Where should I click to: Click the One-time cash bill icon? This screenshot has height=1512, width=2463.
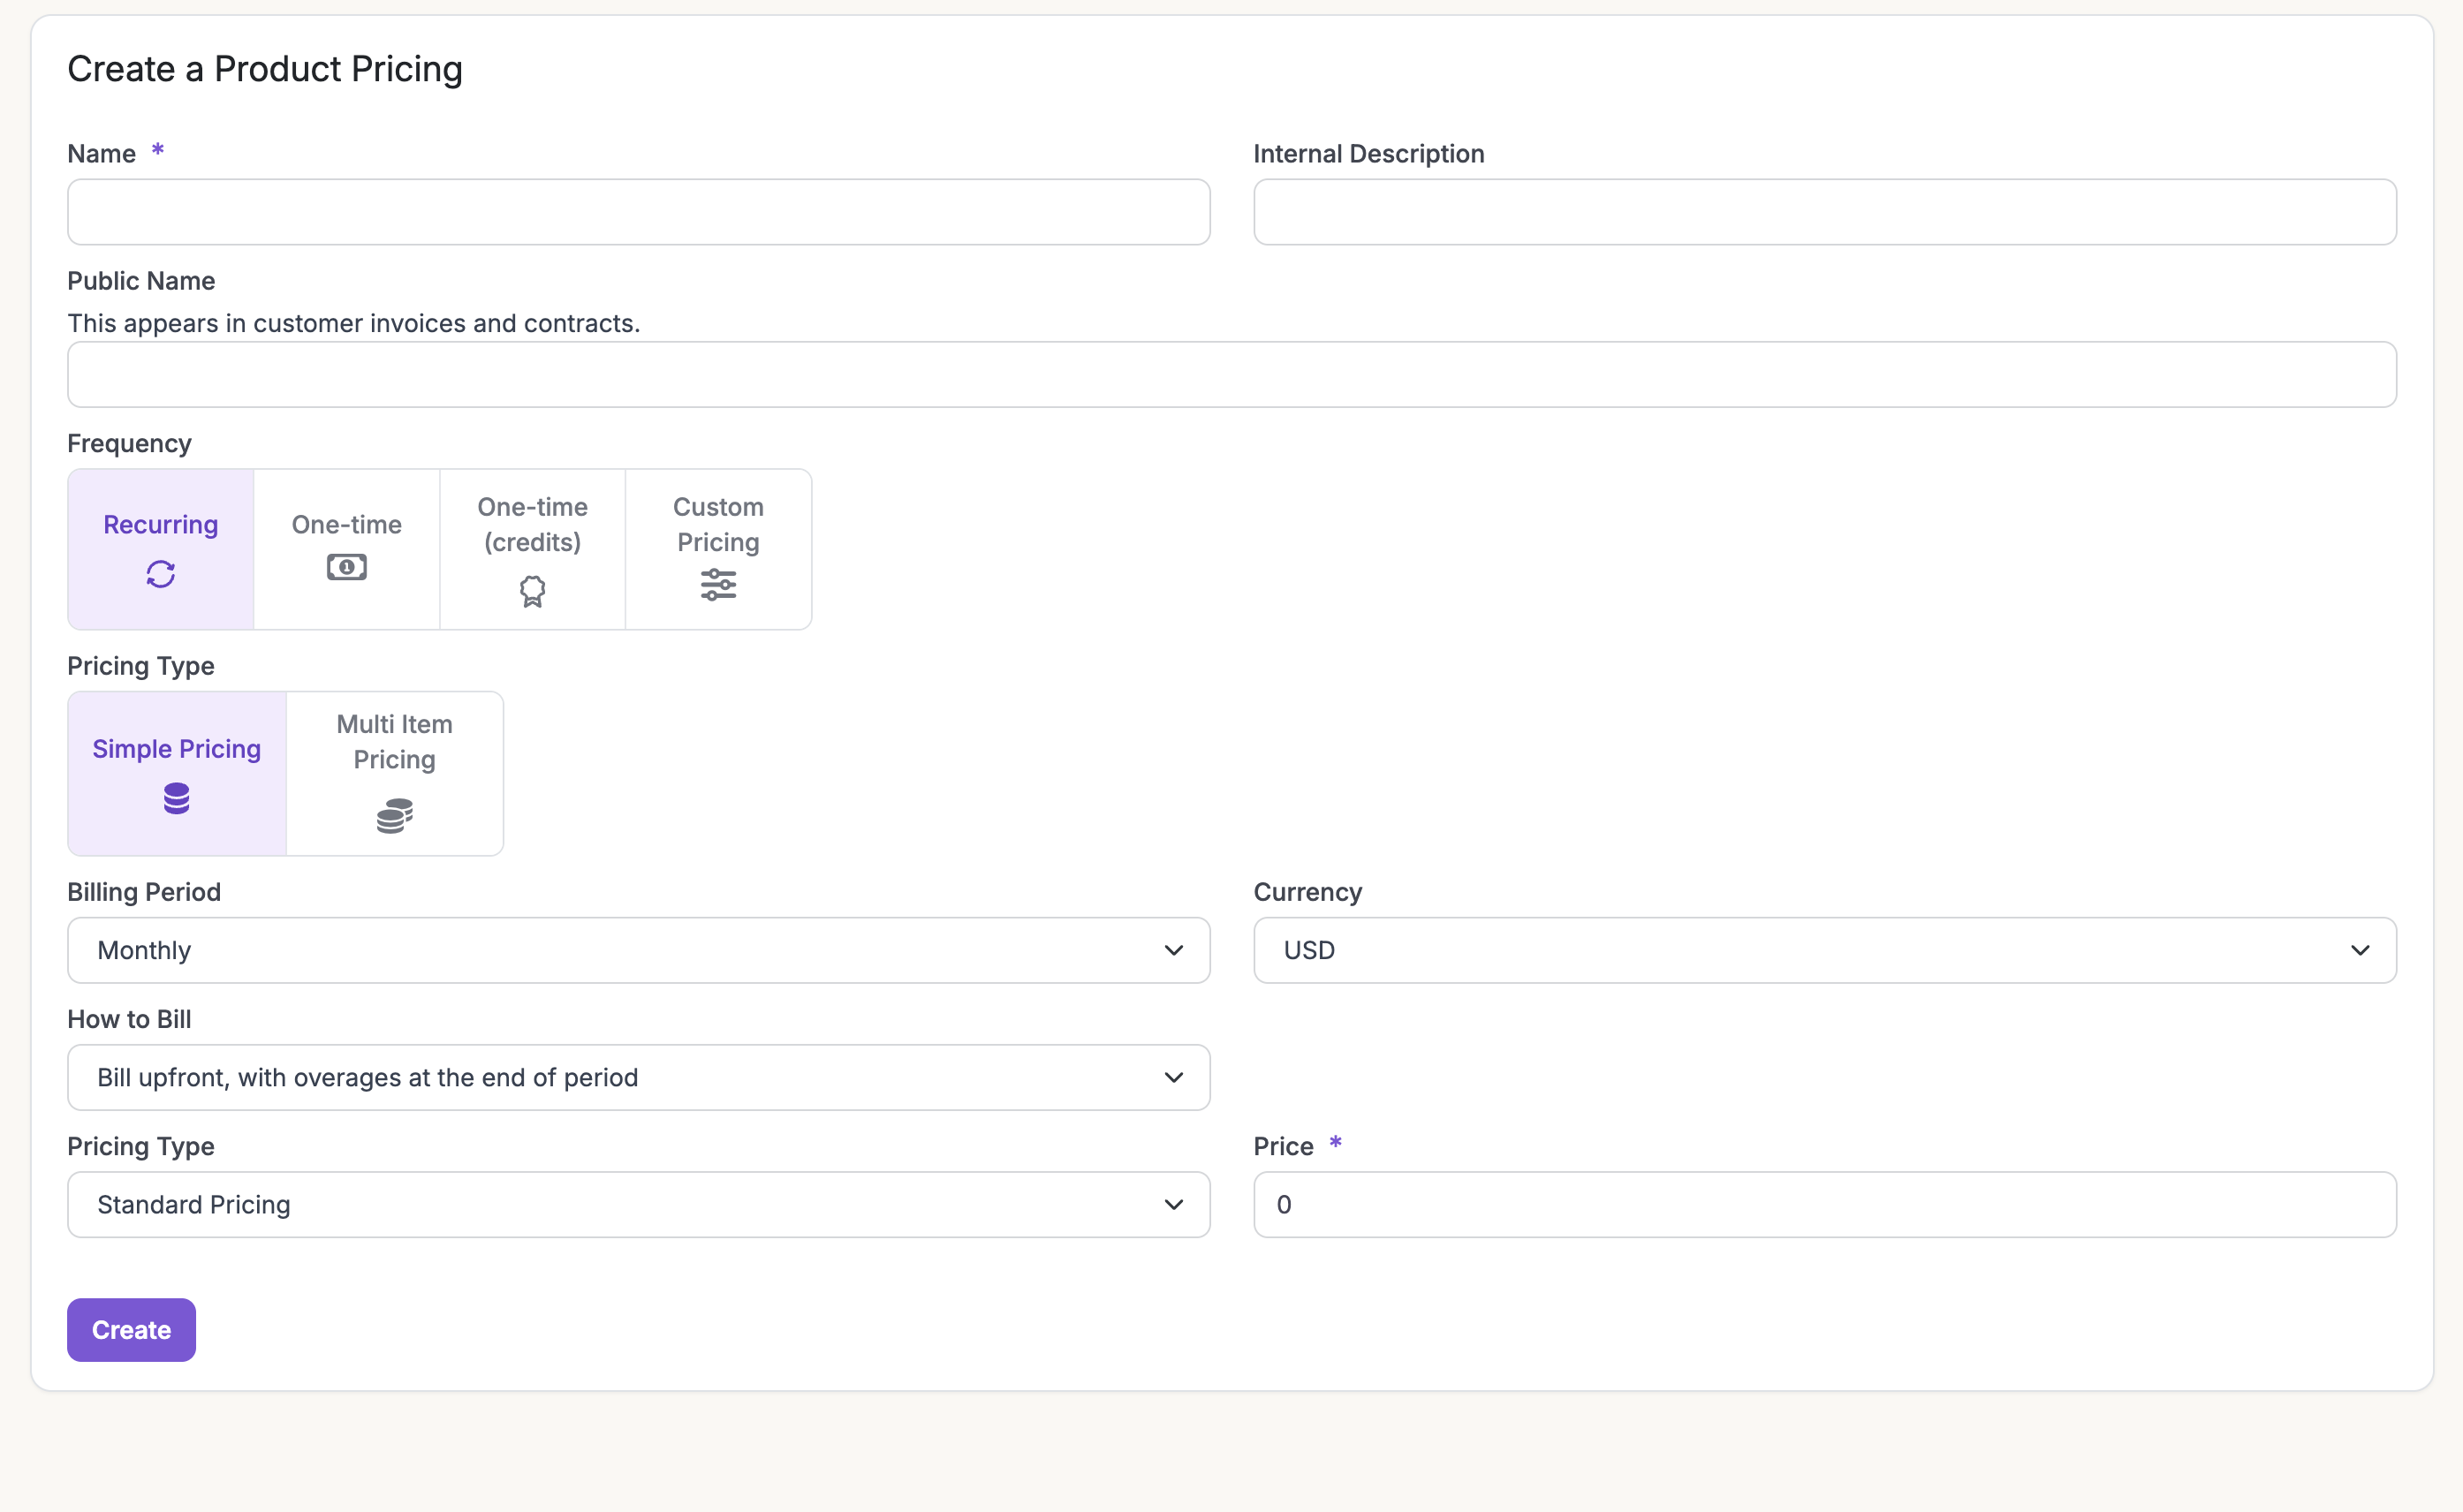pos(346,568)
